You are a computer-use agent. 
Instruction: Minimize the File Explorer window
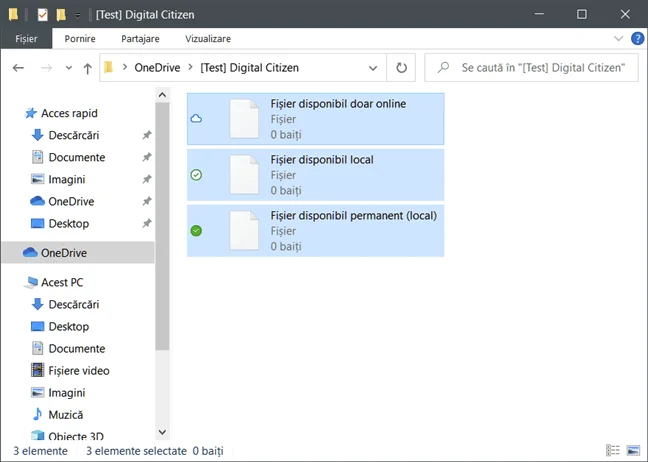pos(539,14)
